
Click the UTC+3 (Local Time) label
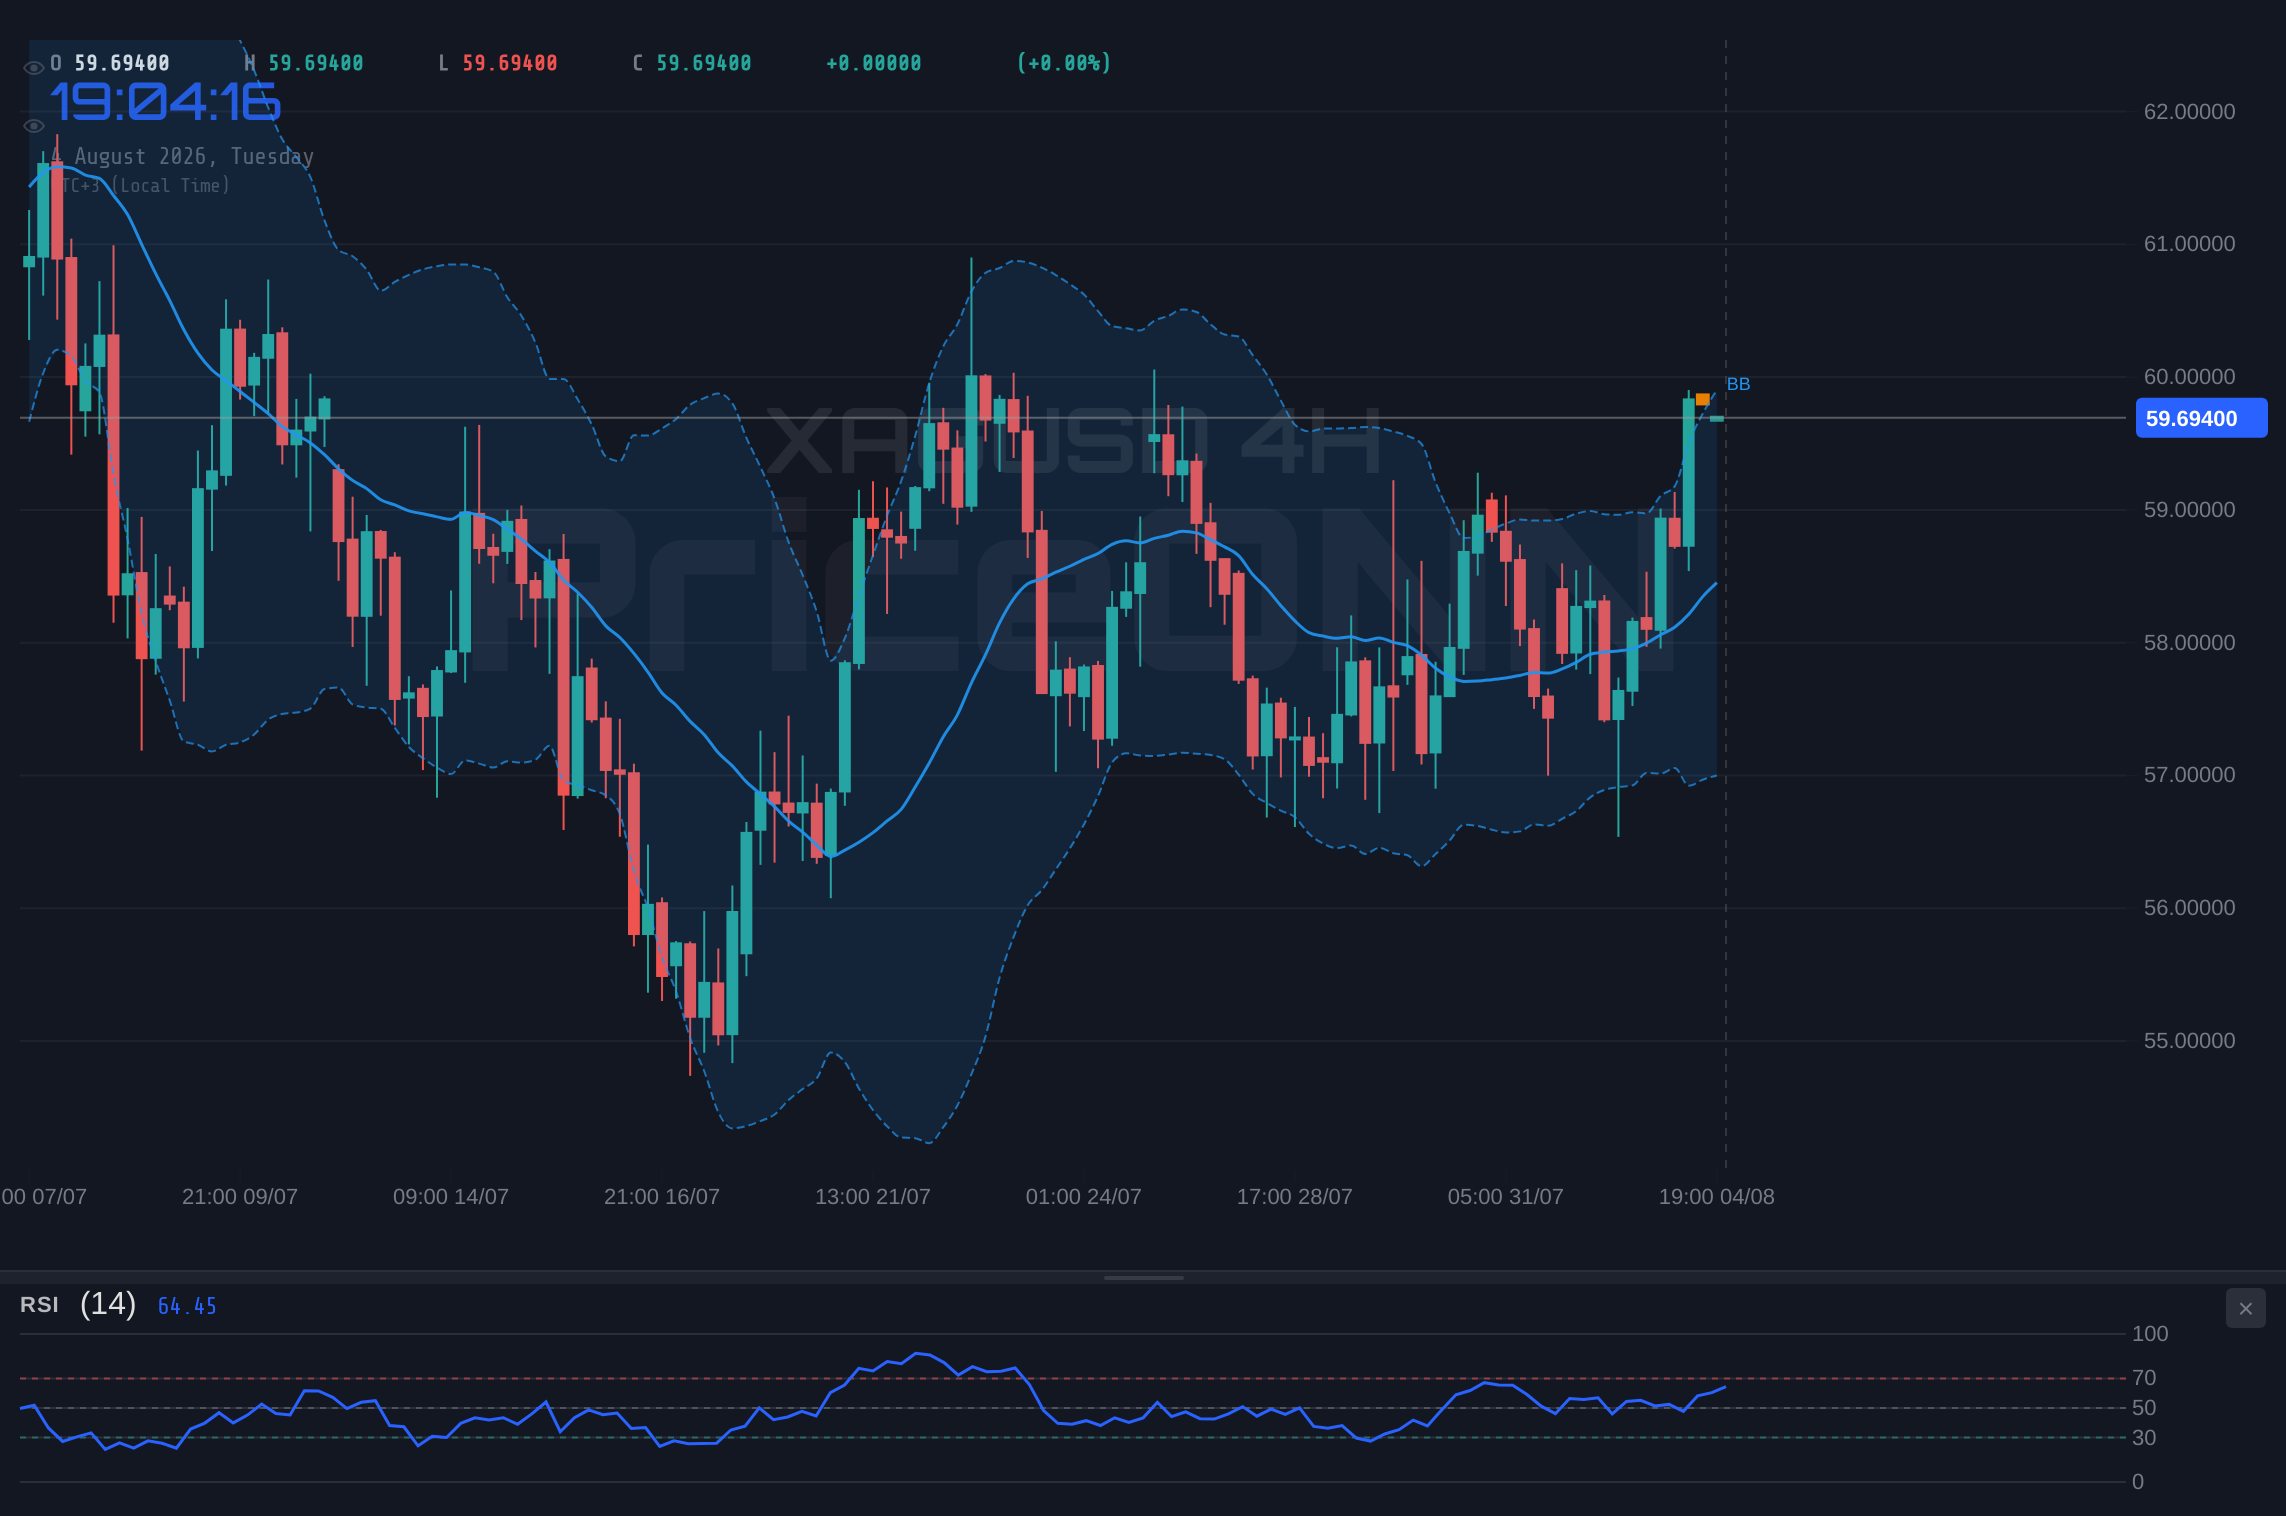[140, 185]
